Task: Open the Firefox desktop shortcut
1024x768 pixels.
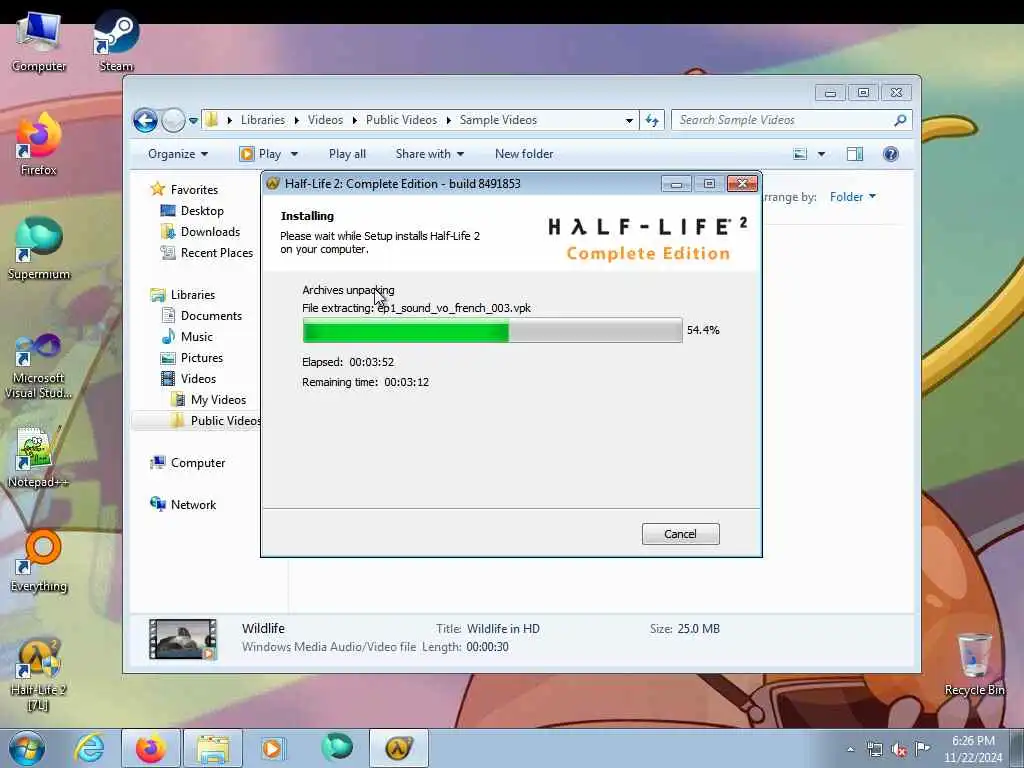Action: pos(39,145)
